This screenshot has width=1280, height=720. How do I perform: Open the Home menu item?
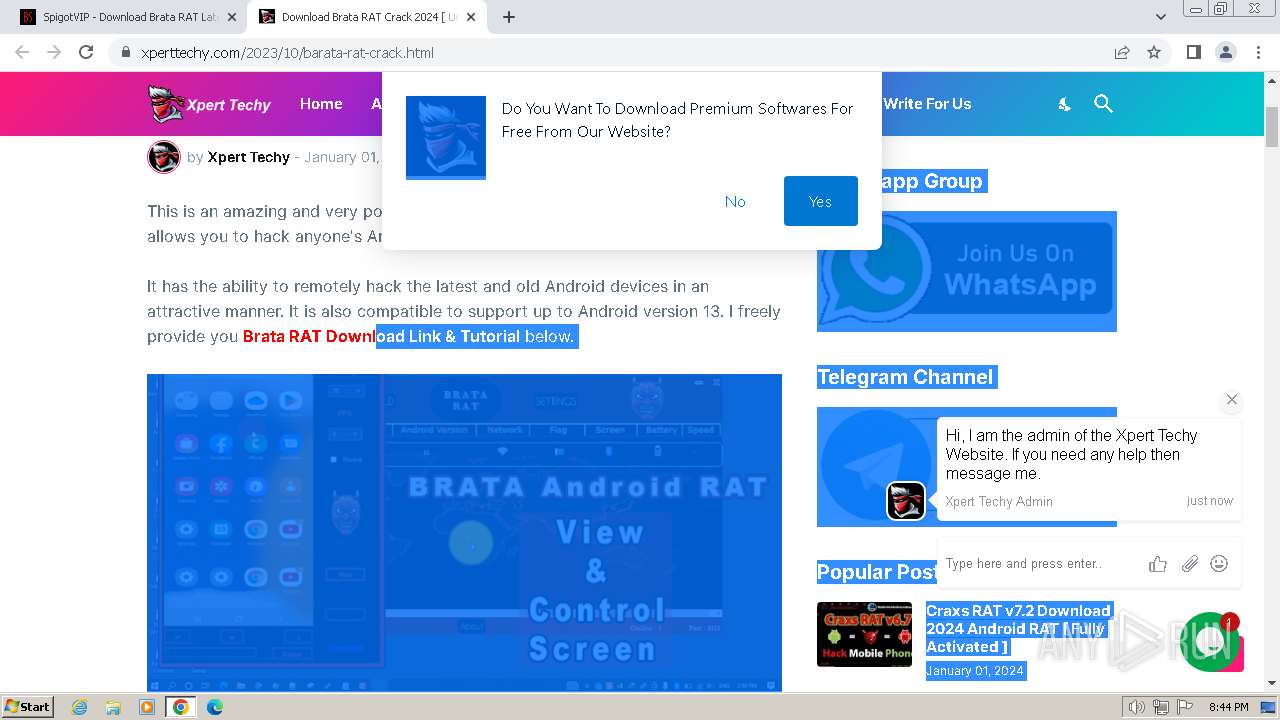[321, 103]
